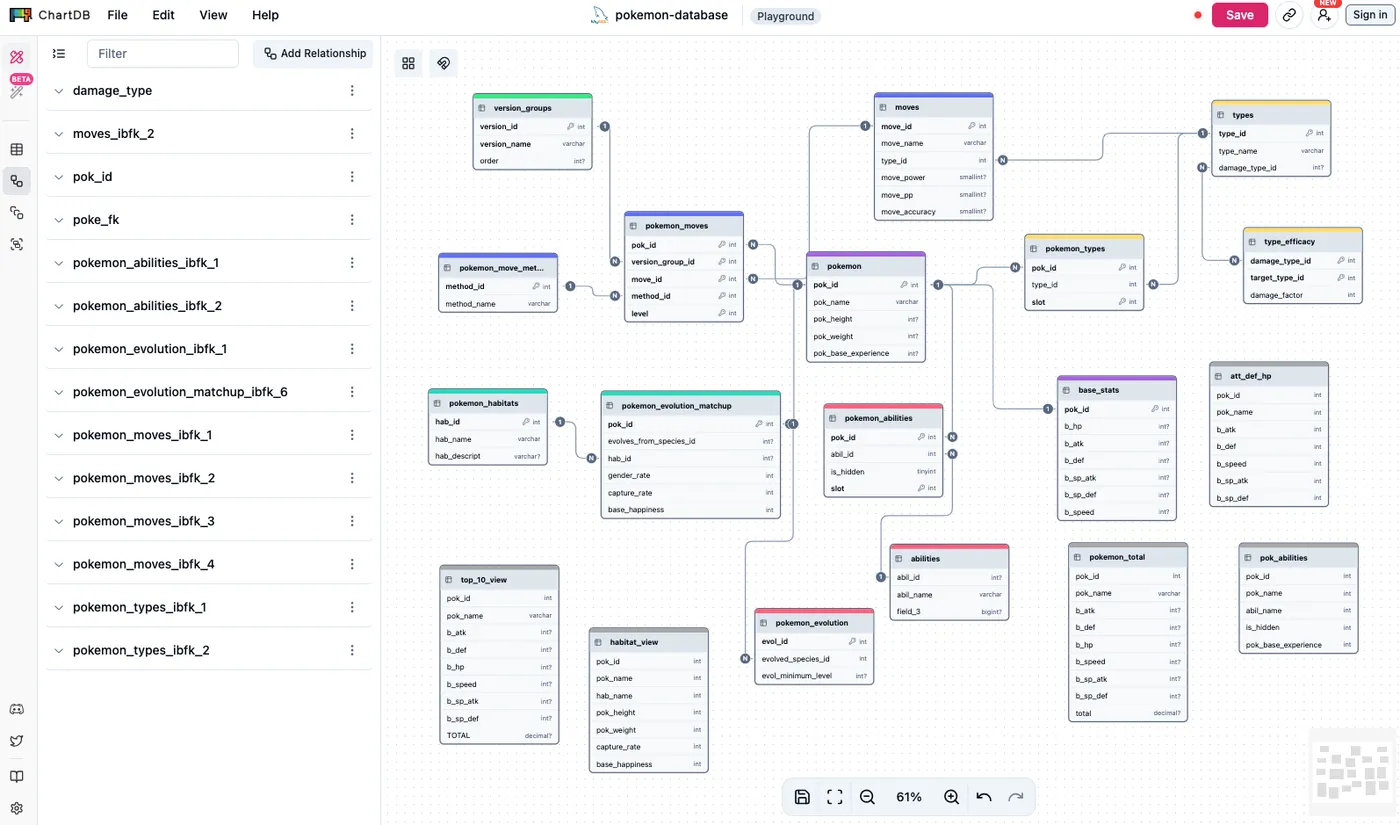The height and width of the screenshot is (825, 1400).
Task: Click the 61% zoom level button
Action: (x=909, y=797)
